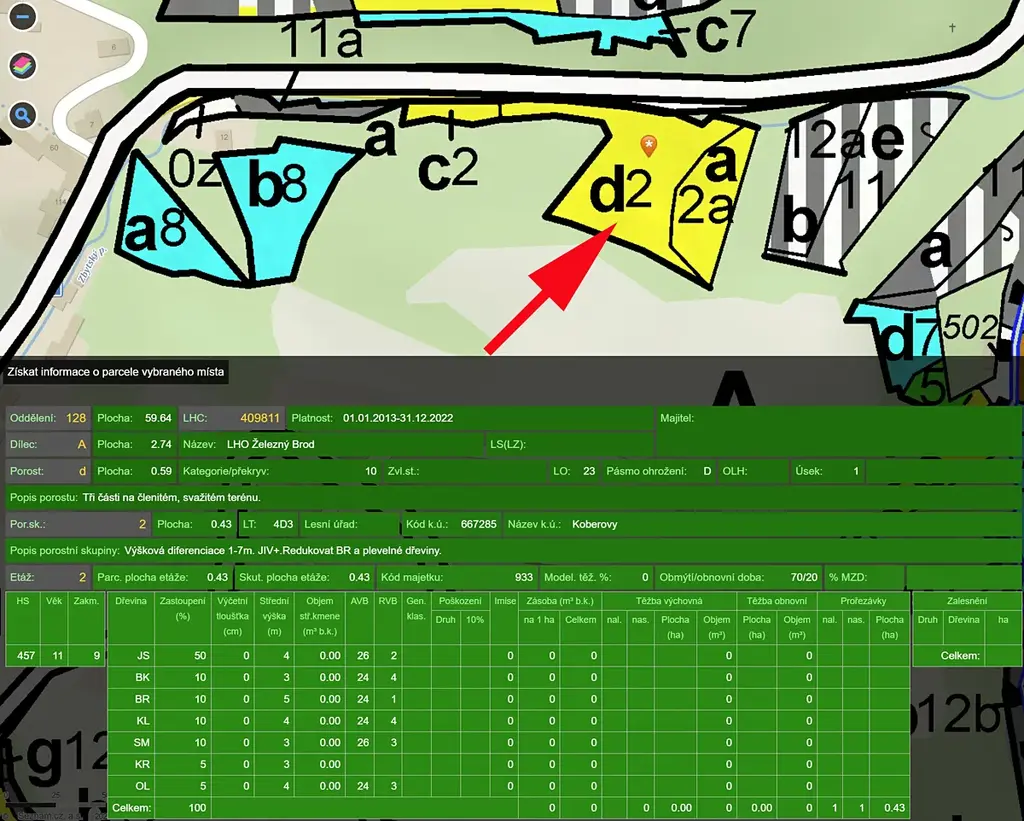Click the Dřevina column header
Image resolution: width=1024 pixels, height=821 pixels.
(x=131, y=601)
